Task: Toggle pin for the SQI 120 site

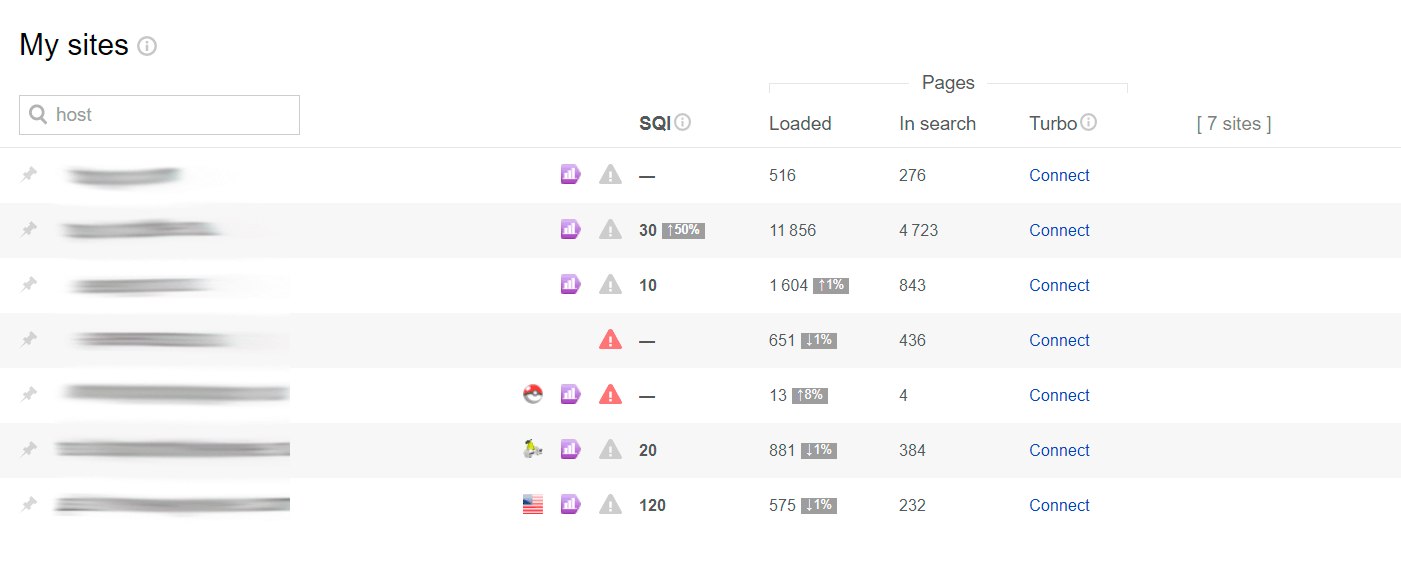Action: (30, 505)
